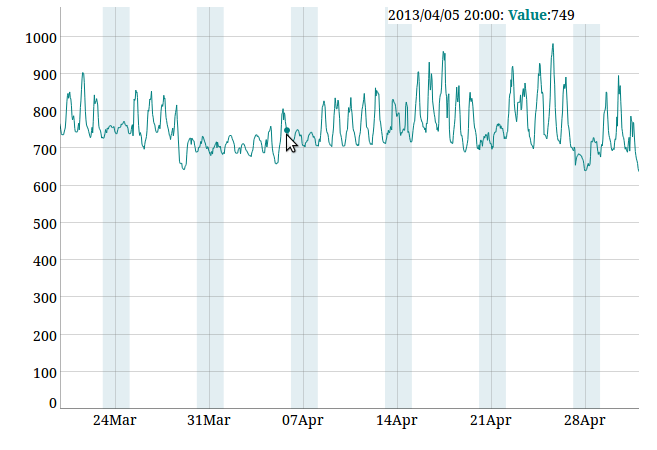Click the 07Apr x-axis label
The image size is (657, 450).
coord(303,420)
